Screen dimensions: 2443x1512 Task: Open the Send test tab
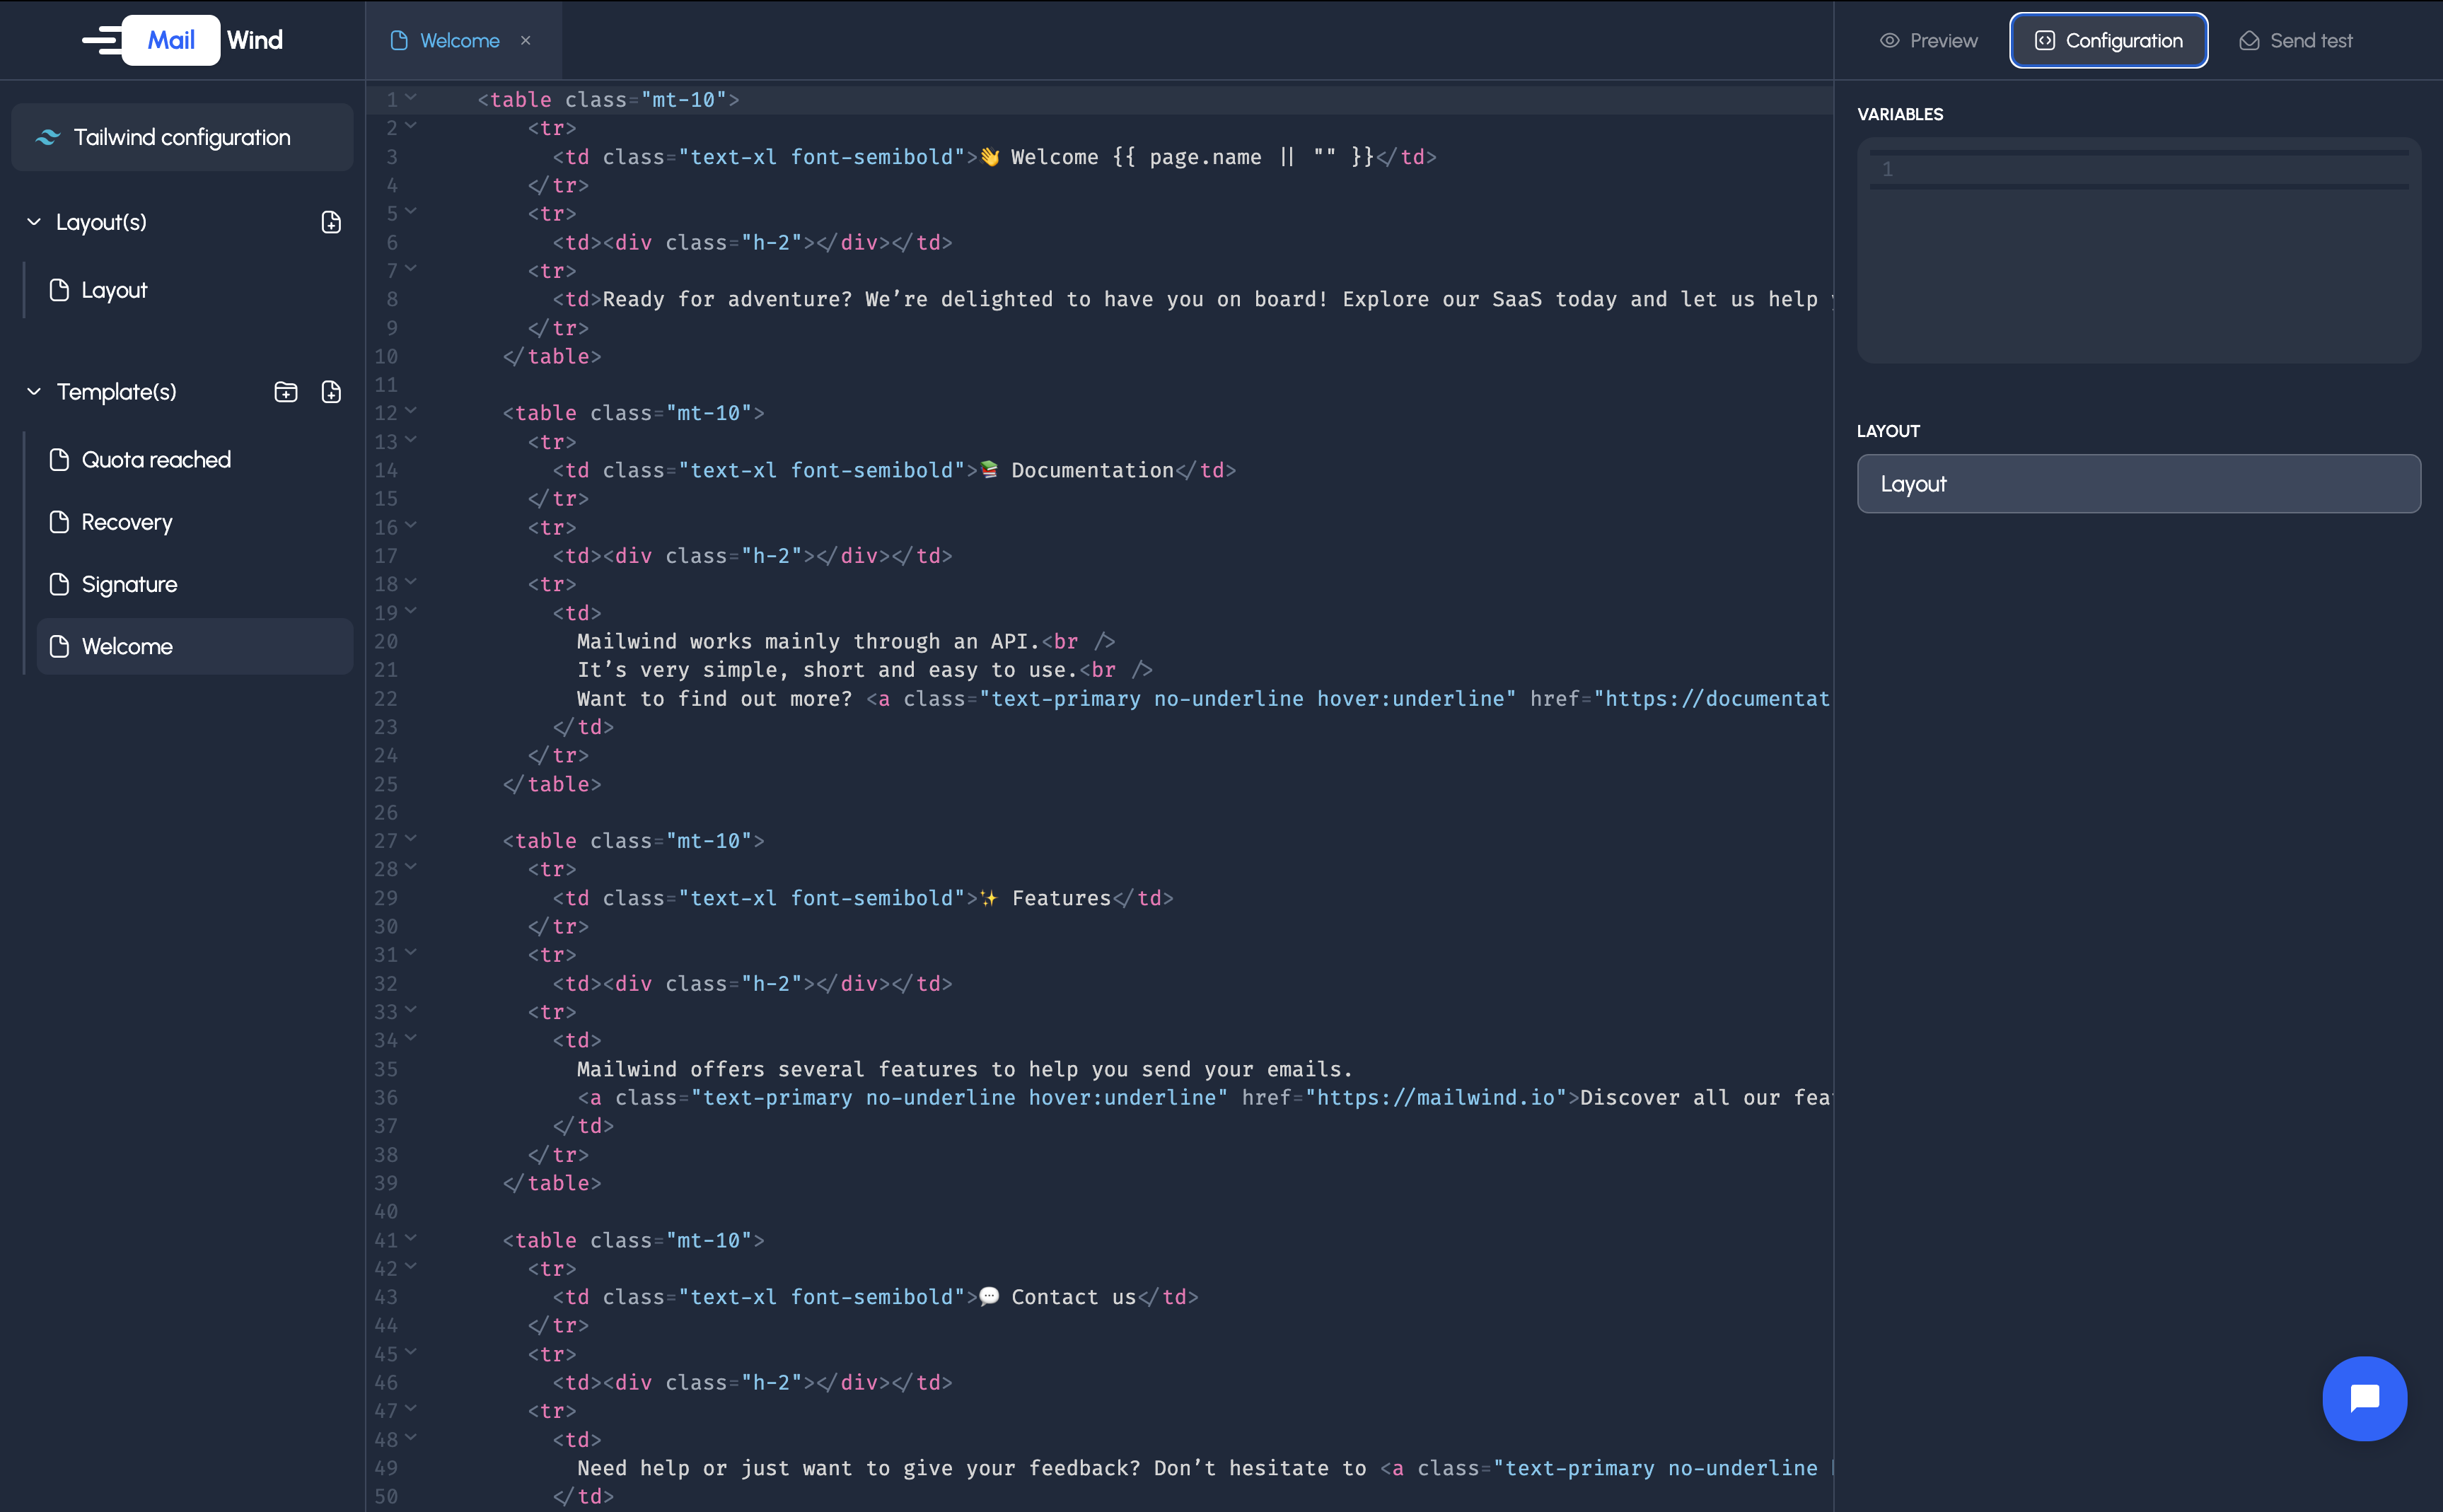pos(2295,41)
